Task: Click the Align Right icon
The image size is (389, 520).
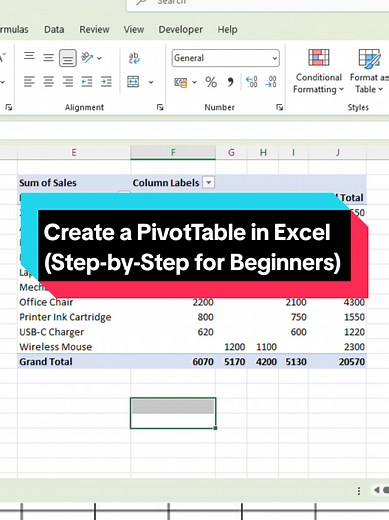Action: pyautogui.click(x=68, y=82)
